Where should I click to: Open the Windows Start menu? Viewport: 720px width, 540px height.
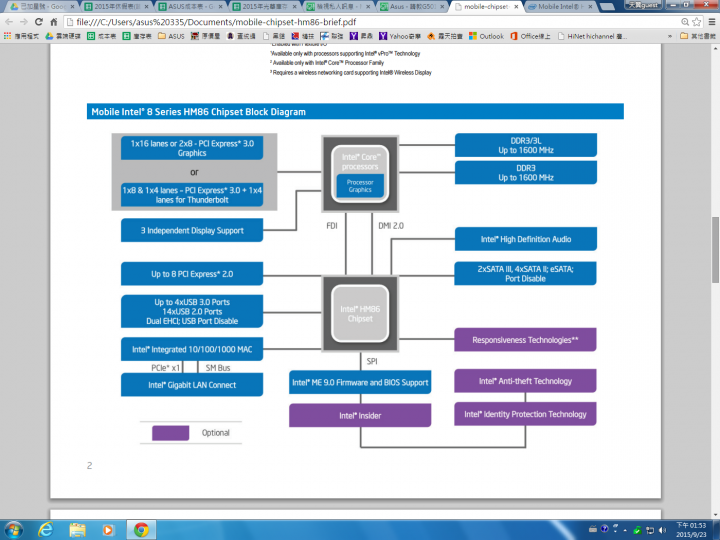[13, 530]
